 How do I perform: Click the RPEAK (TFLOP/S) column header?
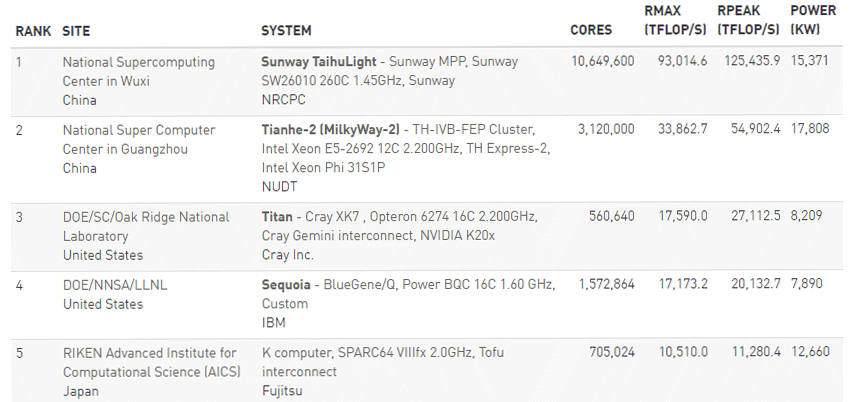748,21
